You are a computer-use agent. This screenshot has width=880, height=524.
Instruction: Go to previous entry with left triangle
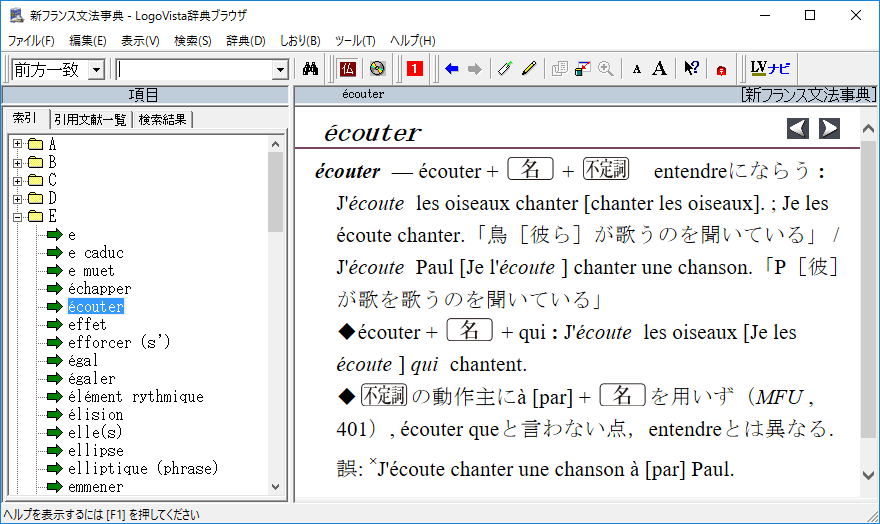coord(798,128)
